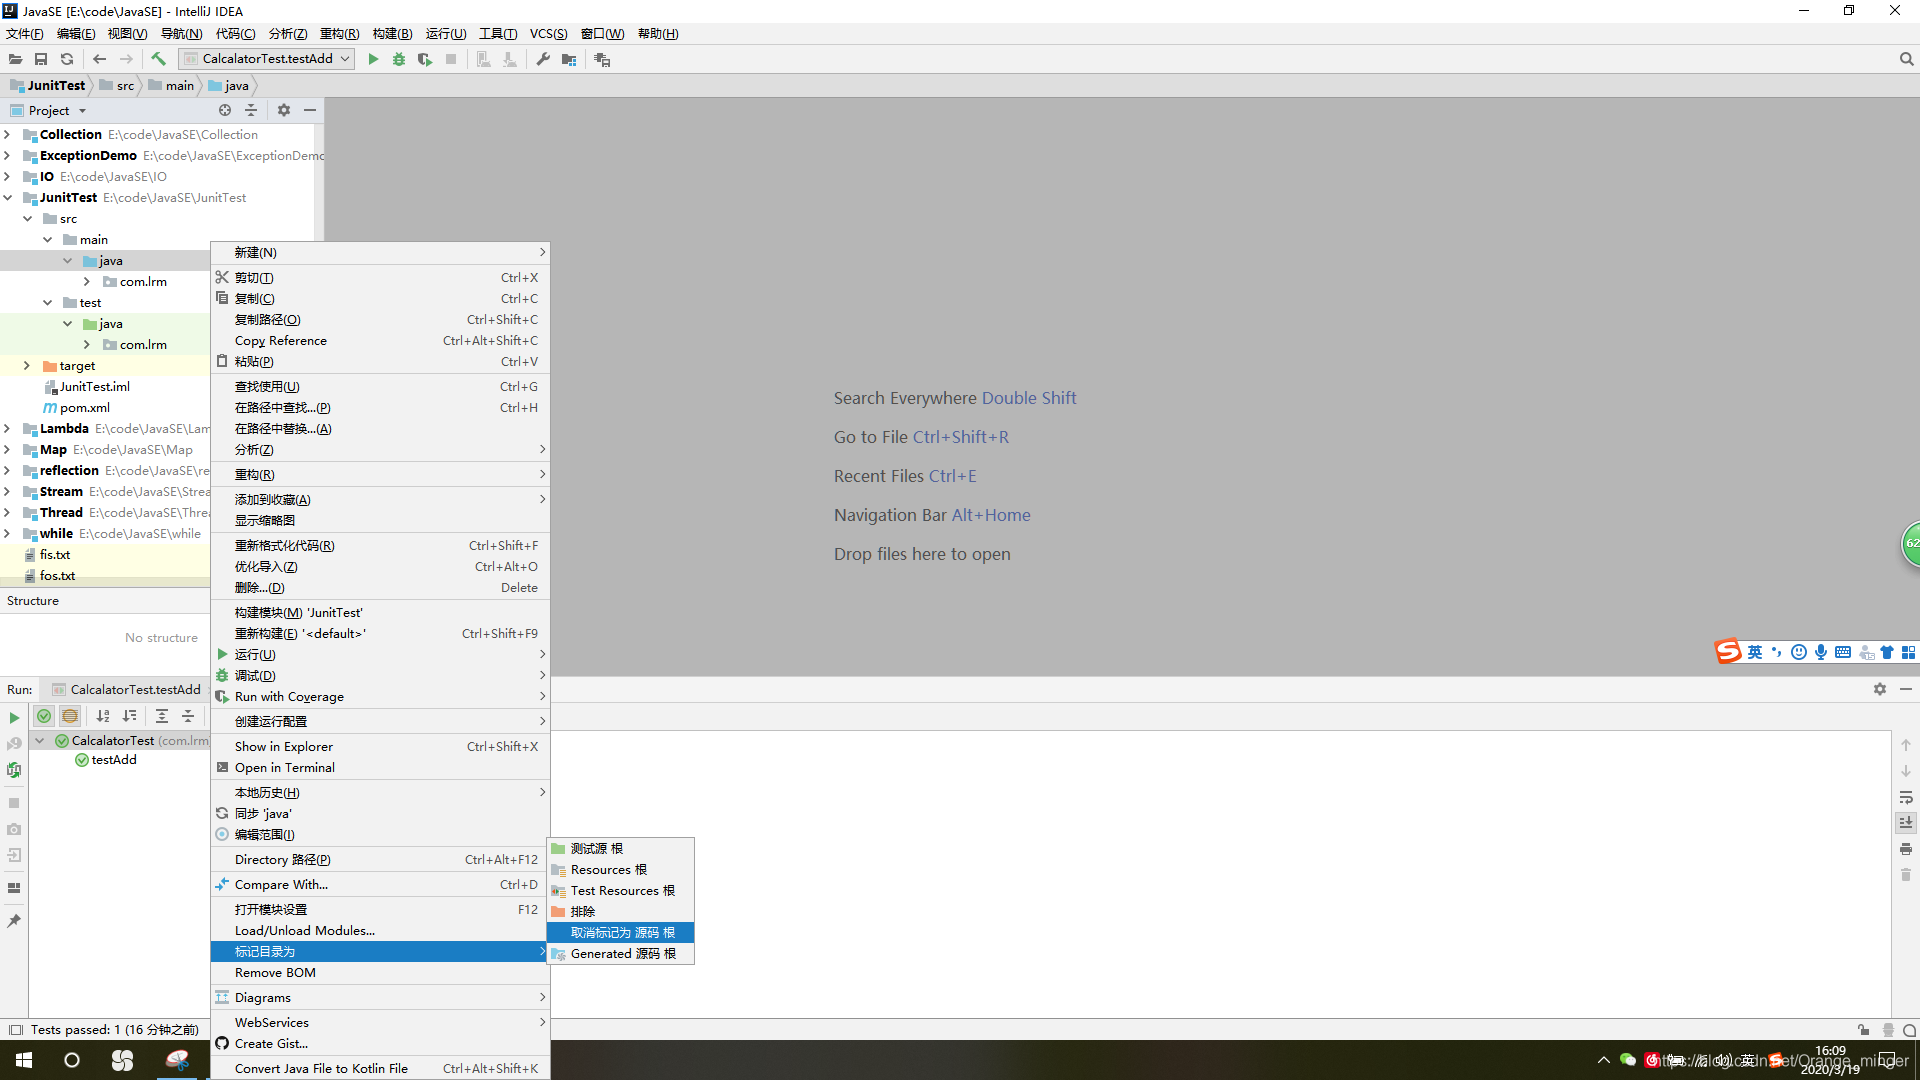Click the green Run button in toolbar
Screen dimensions: 1920x1080
(373, 59)
